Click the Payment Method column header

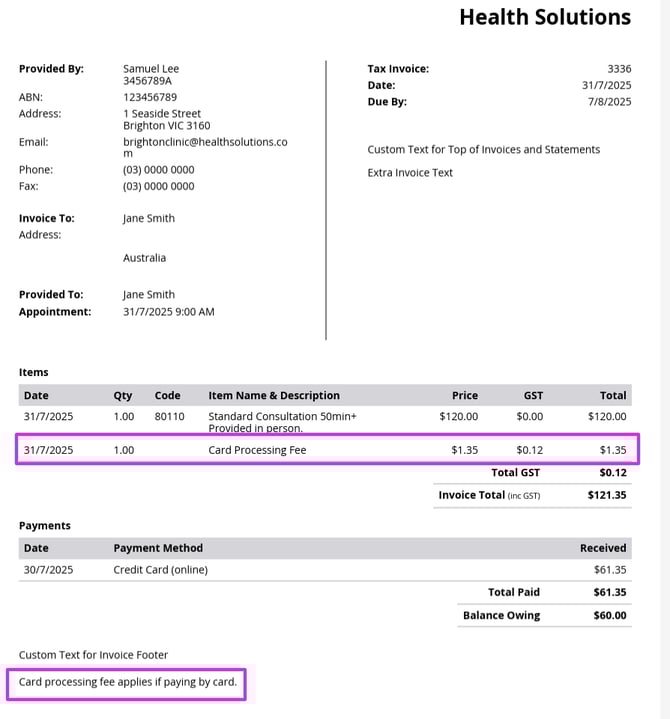158,548
